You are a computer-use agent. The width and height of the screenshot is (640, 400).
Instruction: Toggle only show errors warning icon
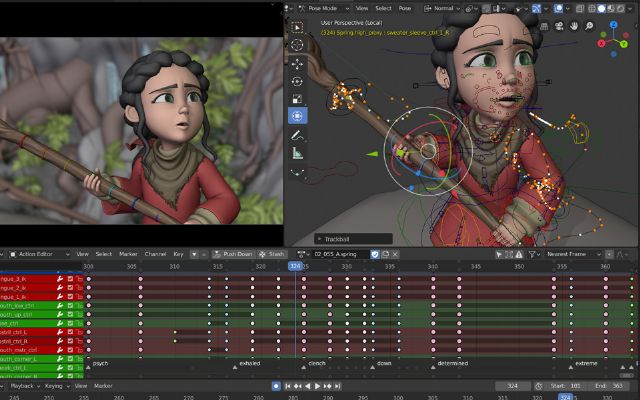(x=519, y=254)
